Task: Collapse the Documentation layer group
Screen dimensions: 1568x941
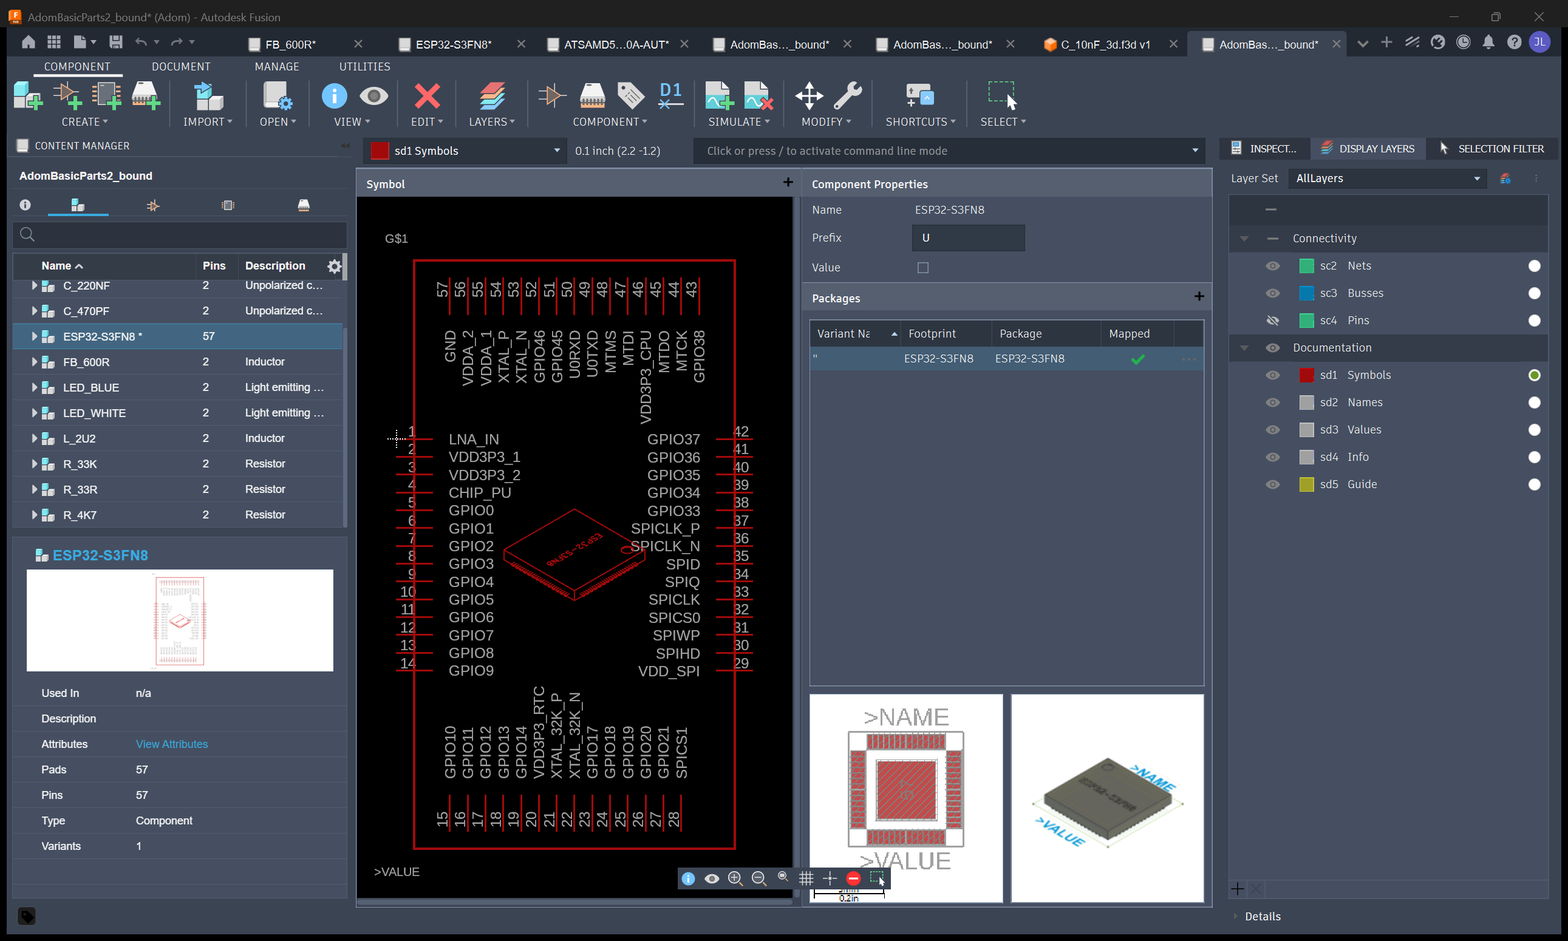Action: (1244, 348)
